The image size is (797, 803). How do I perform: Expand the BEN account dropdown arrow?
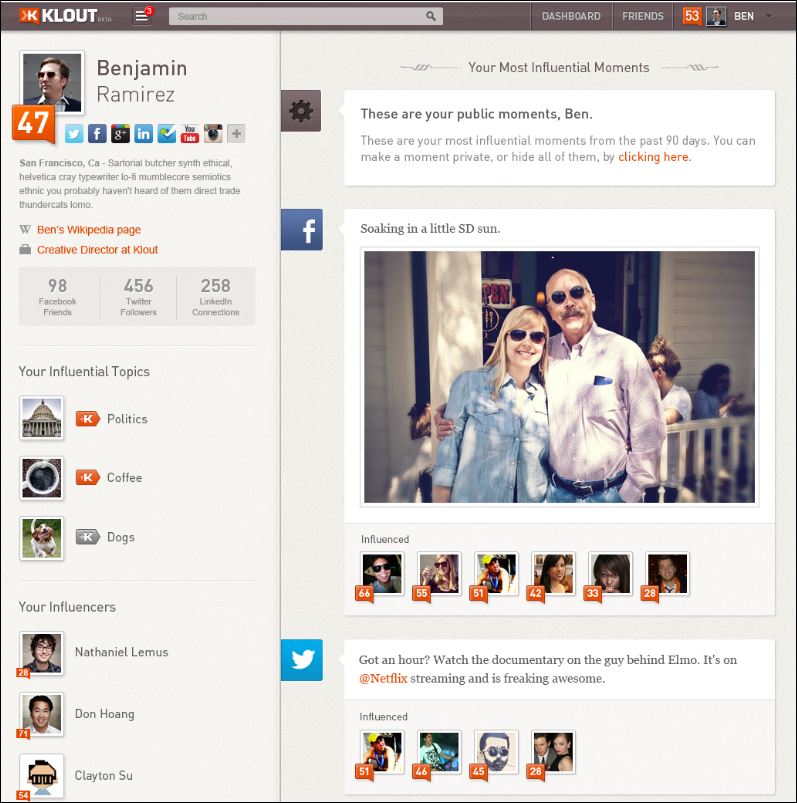tap(768, 16)
